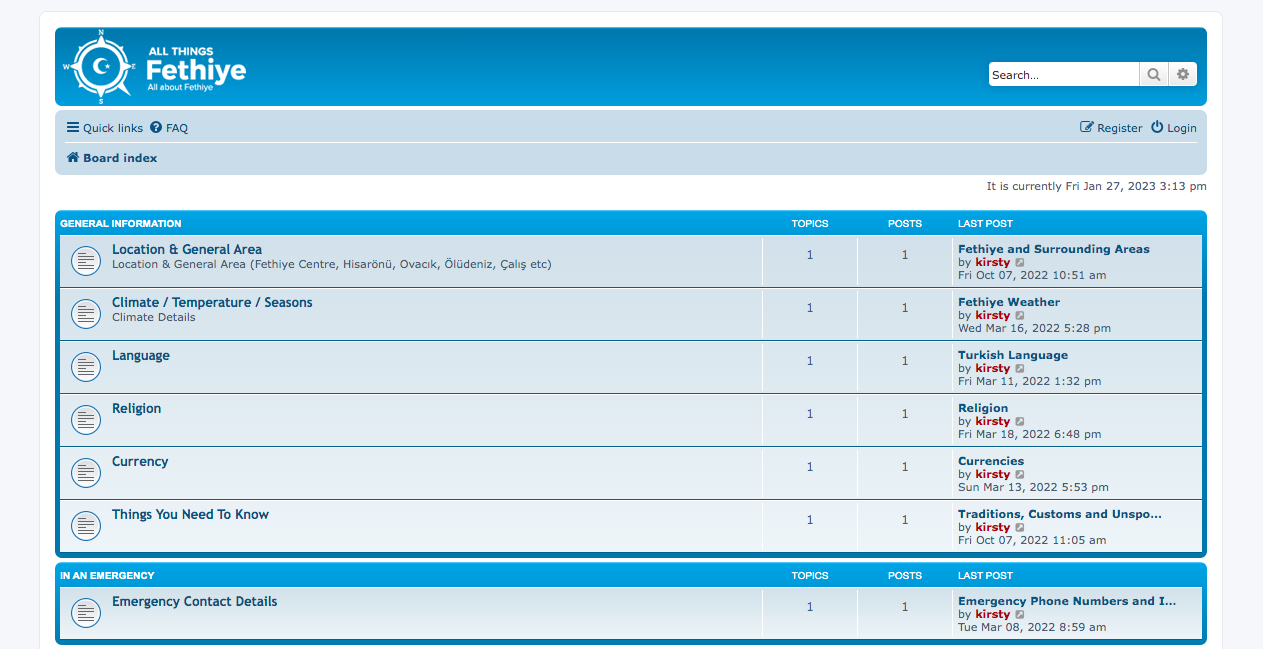This screenshot has width=1263, height=649.
Task: Open last post Currencies
Action: pos(991,461)
